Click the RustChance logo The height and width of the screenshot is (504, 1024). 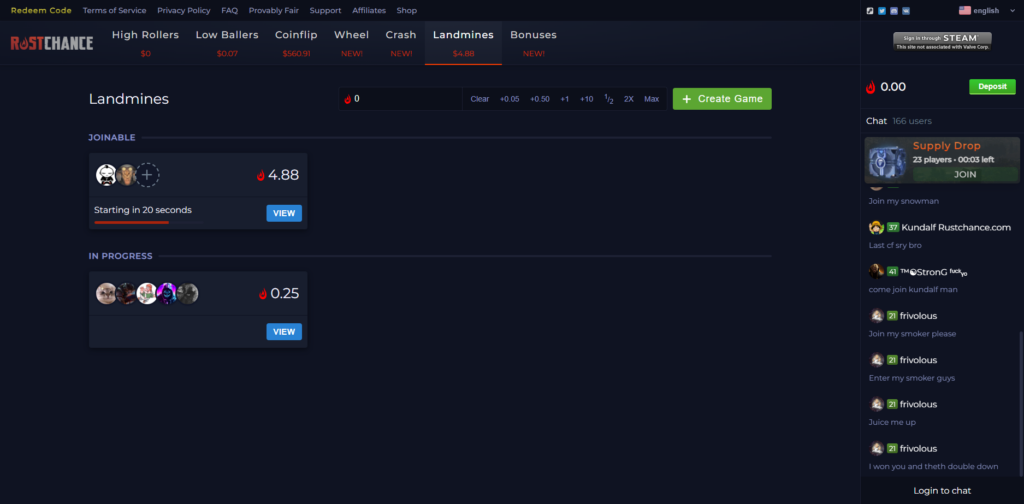pos(52,43)
